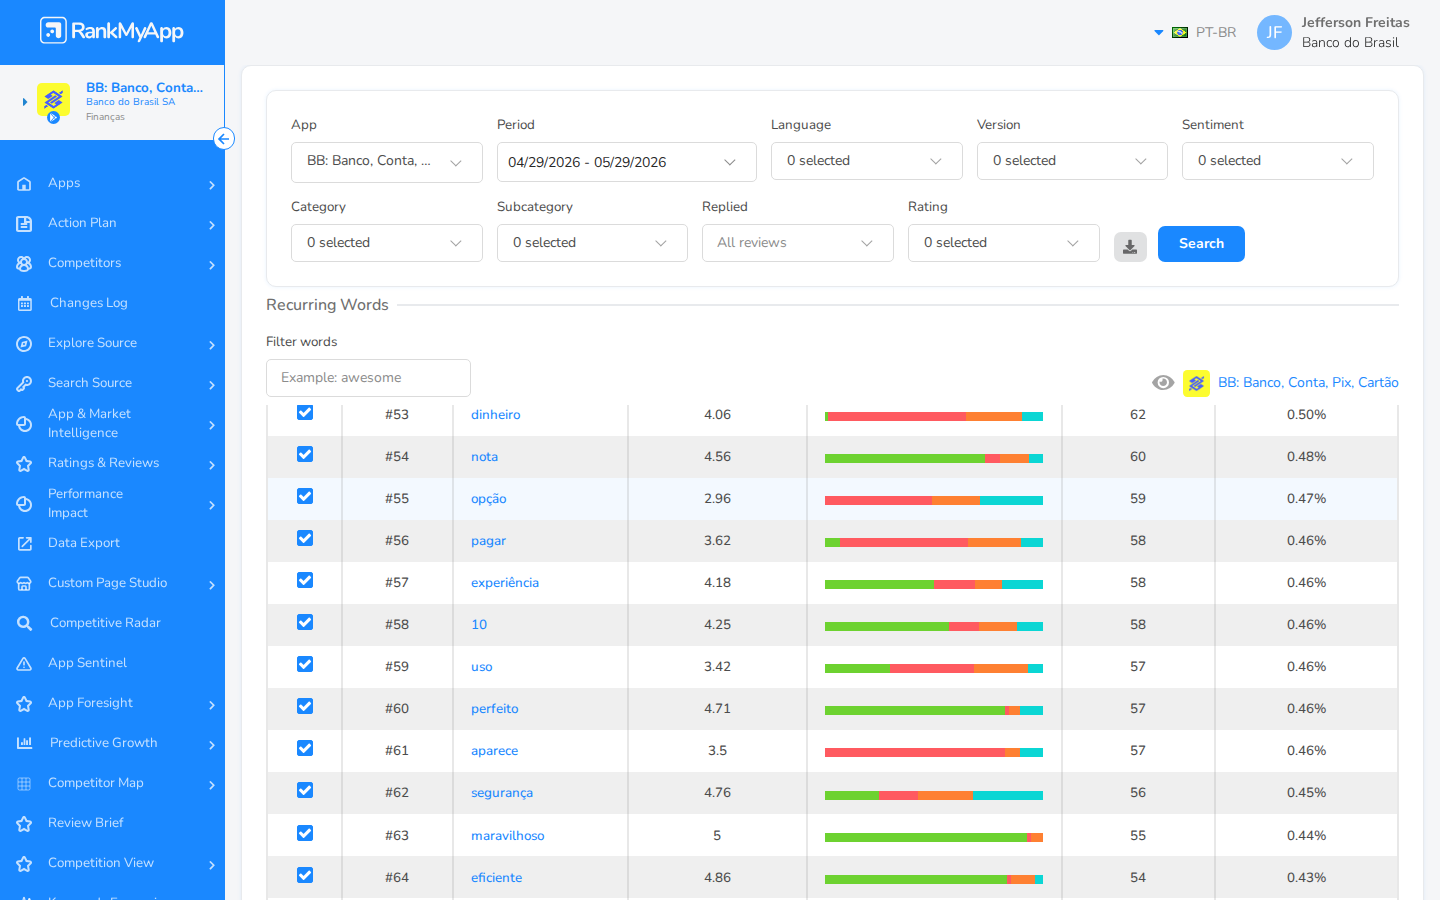Viewport: 1440px width, 900px height.
Task: Open the word link segurança
Action: point(502,793)
